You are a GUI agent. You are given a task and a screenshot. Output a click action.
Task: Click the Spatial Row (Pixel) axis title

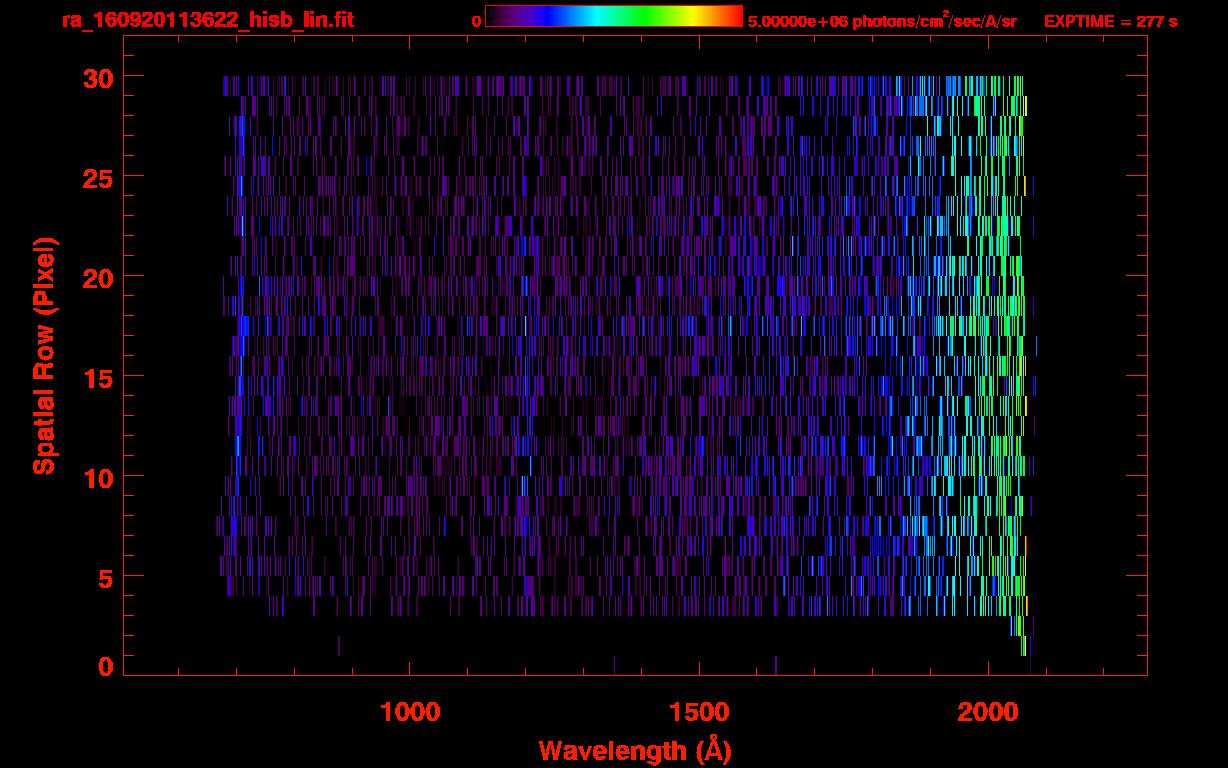click(44, 355)
